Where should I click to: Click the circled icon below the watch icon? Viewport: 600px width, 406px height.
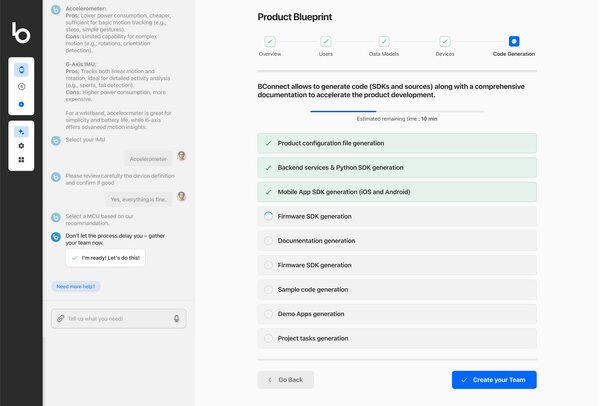click(x=21, y=87)
